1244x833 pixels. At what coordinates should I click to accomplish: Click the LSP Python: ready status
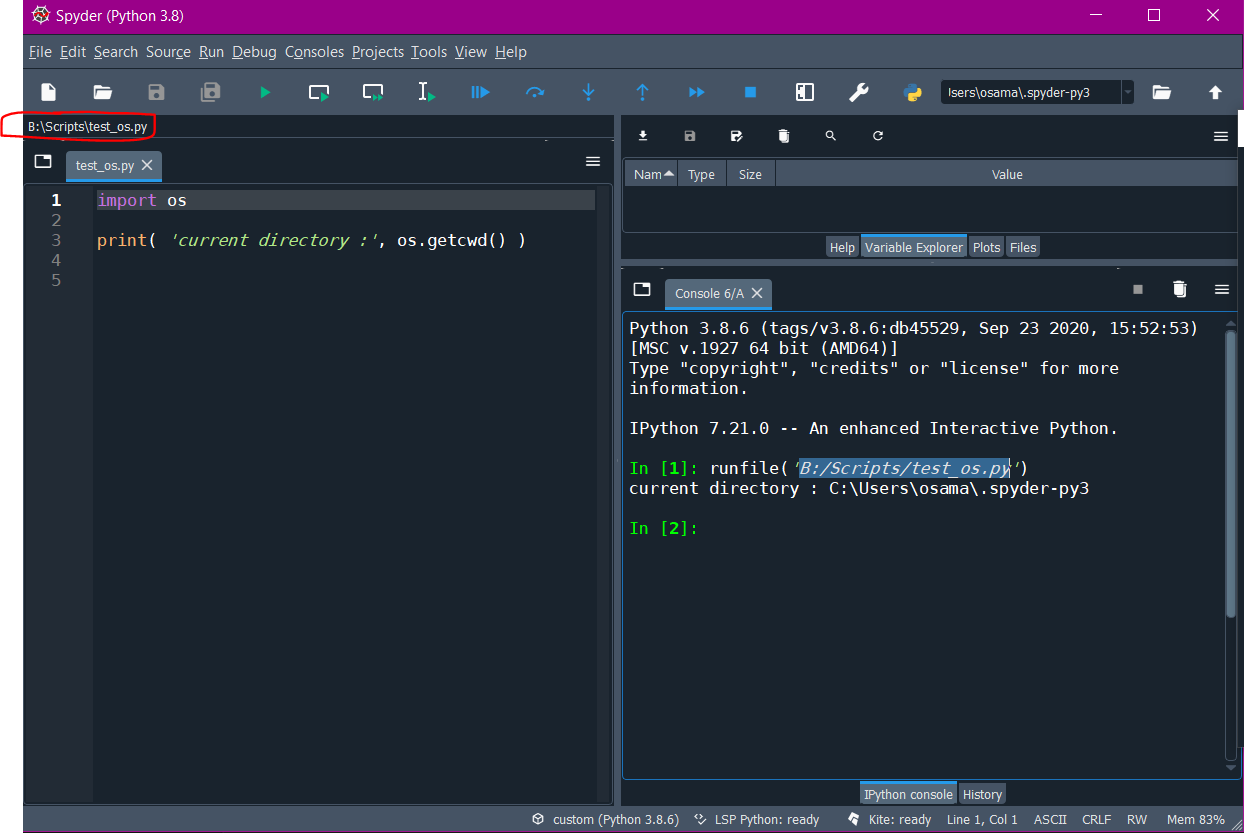pyautogui.click(x=757, y=819)
